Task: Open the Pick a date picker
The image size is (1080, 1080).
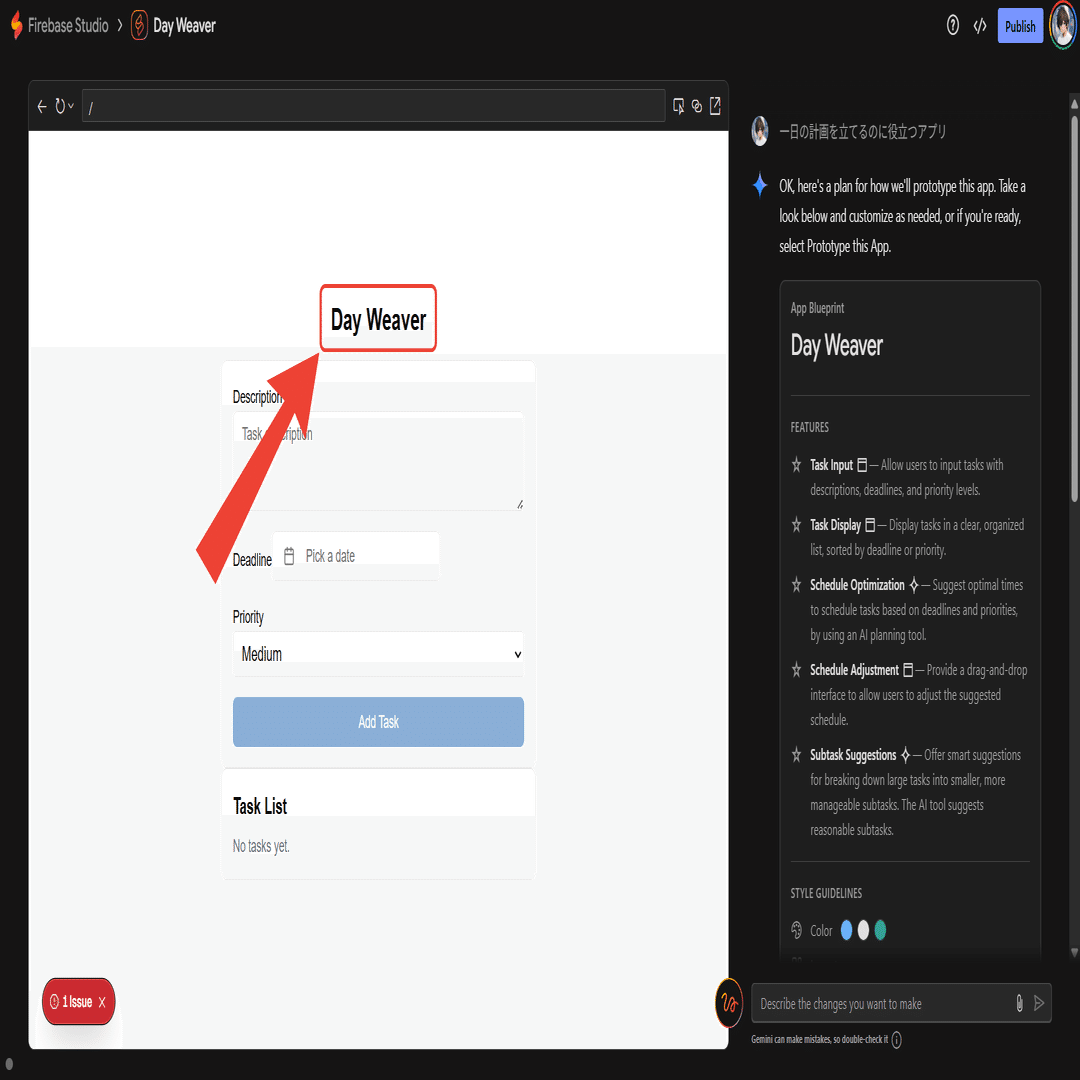Action: click(x=356, y=556)
